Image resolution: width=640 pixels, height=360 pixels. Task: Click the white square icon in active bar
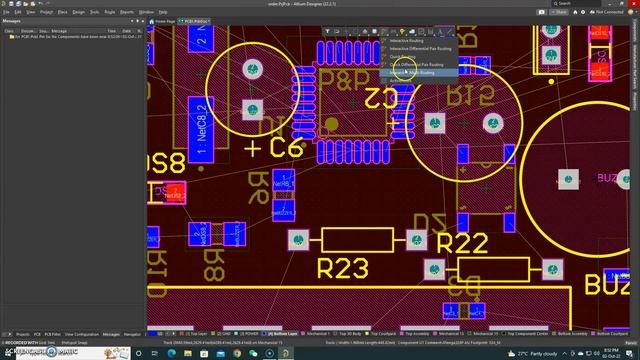pos(374,31)
